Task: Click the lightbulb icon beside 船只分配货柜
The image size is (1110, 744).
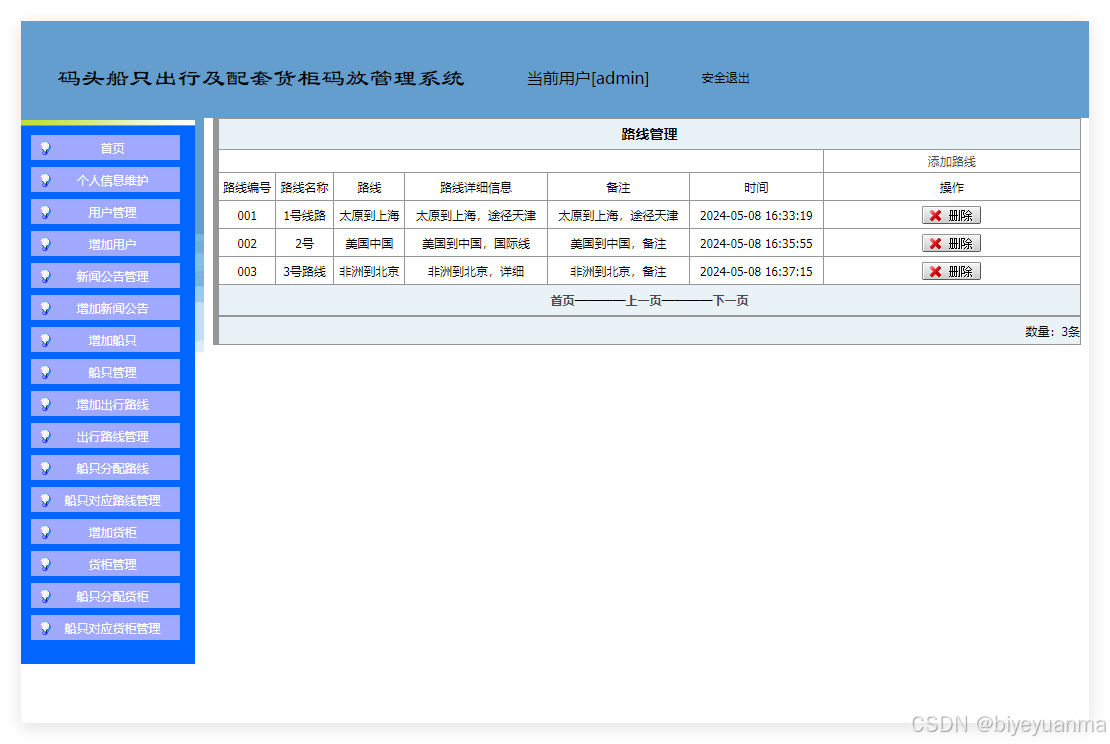Action: [x=44, y=595]
